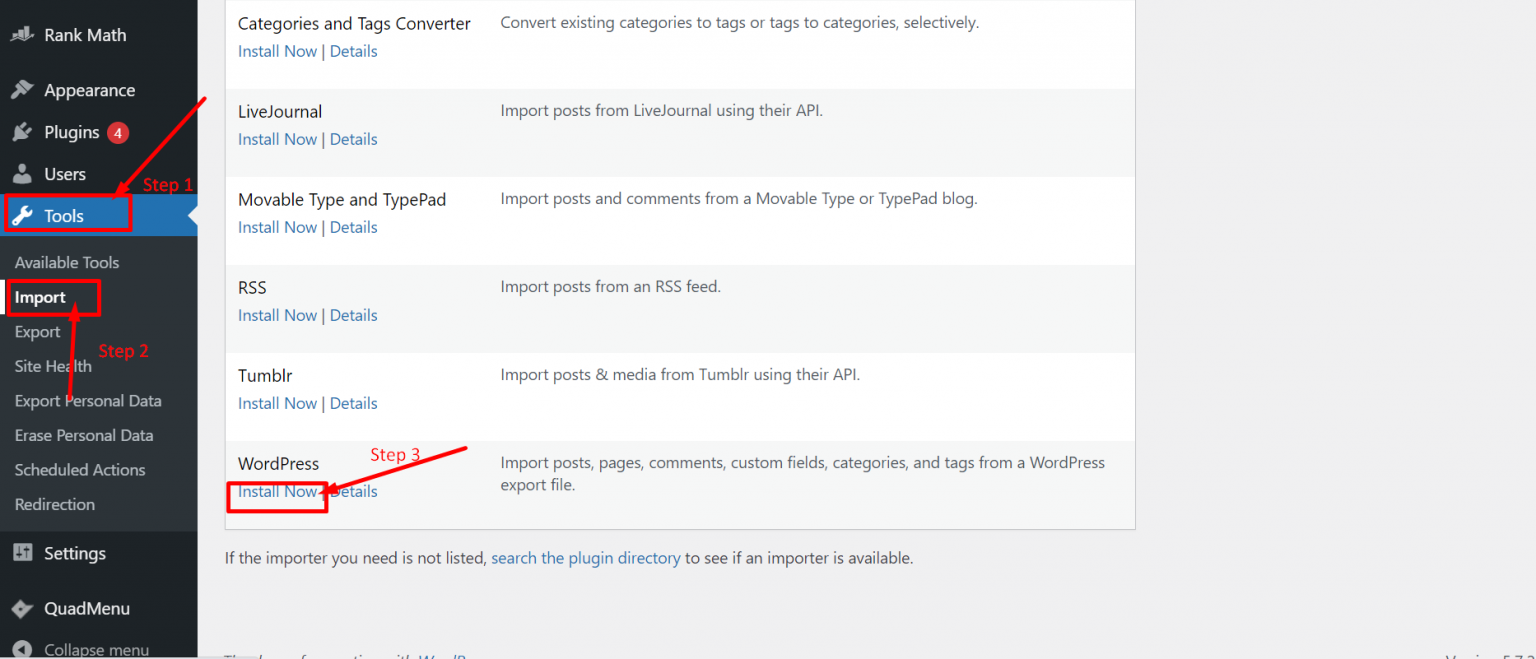Open the Redirection tools page

(54, 504)
